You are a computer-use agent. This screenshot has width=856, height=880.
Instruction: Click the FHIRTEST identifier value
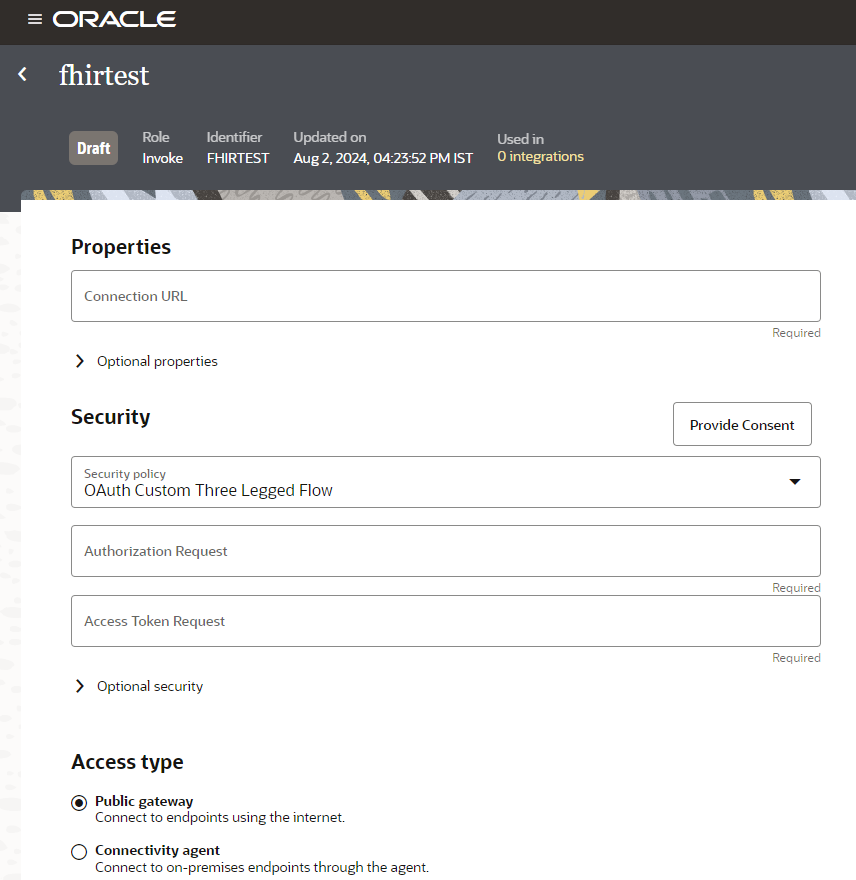pyautogui.click(x=238, y=158)
